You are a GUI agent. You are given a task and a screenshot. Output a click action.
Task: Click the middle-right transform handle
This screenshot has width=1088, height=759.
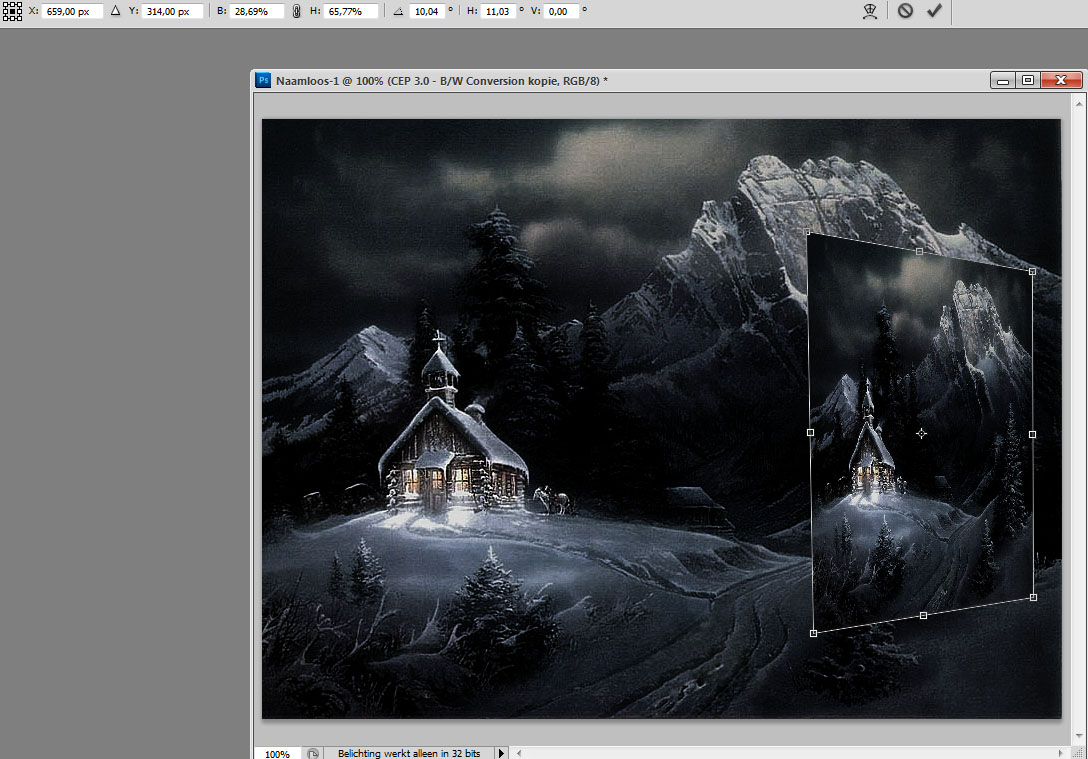1032,434
